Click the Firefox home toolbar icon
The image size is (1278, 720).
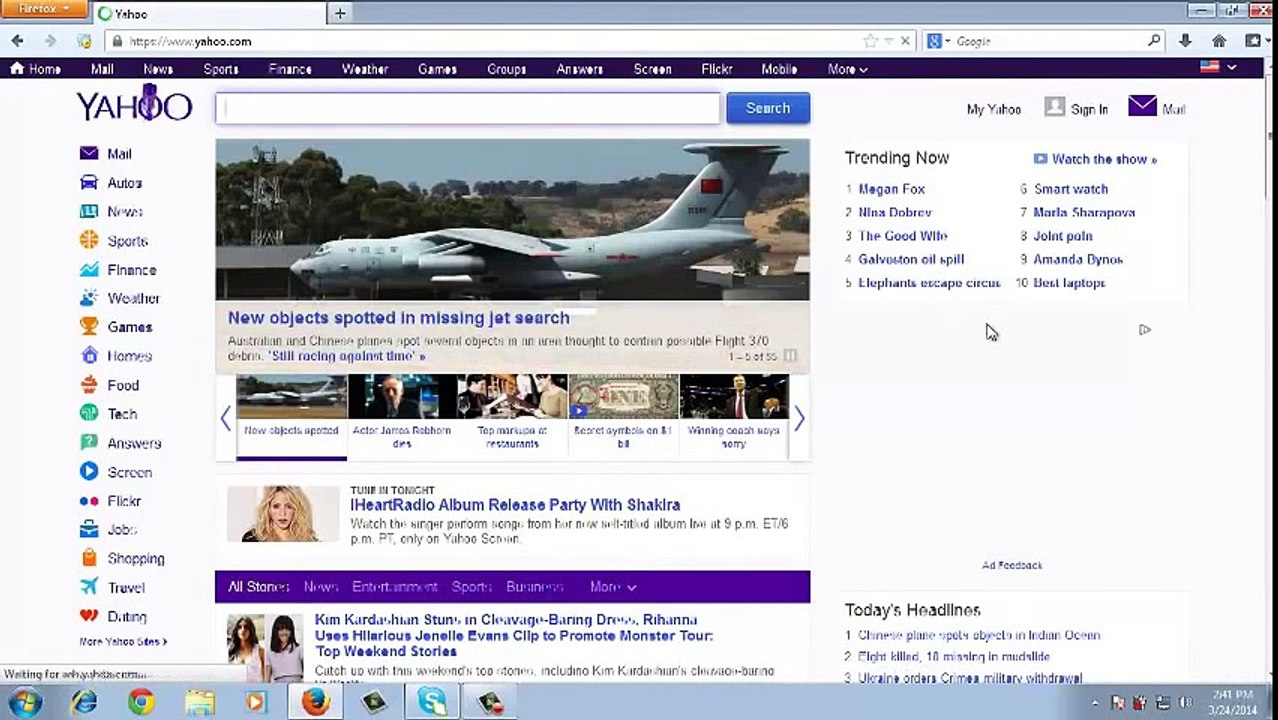(x=1219, y=41)
